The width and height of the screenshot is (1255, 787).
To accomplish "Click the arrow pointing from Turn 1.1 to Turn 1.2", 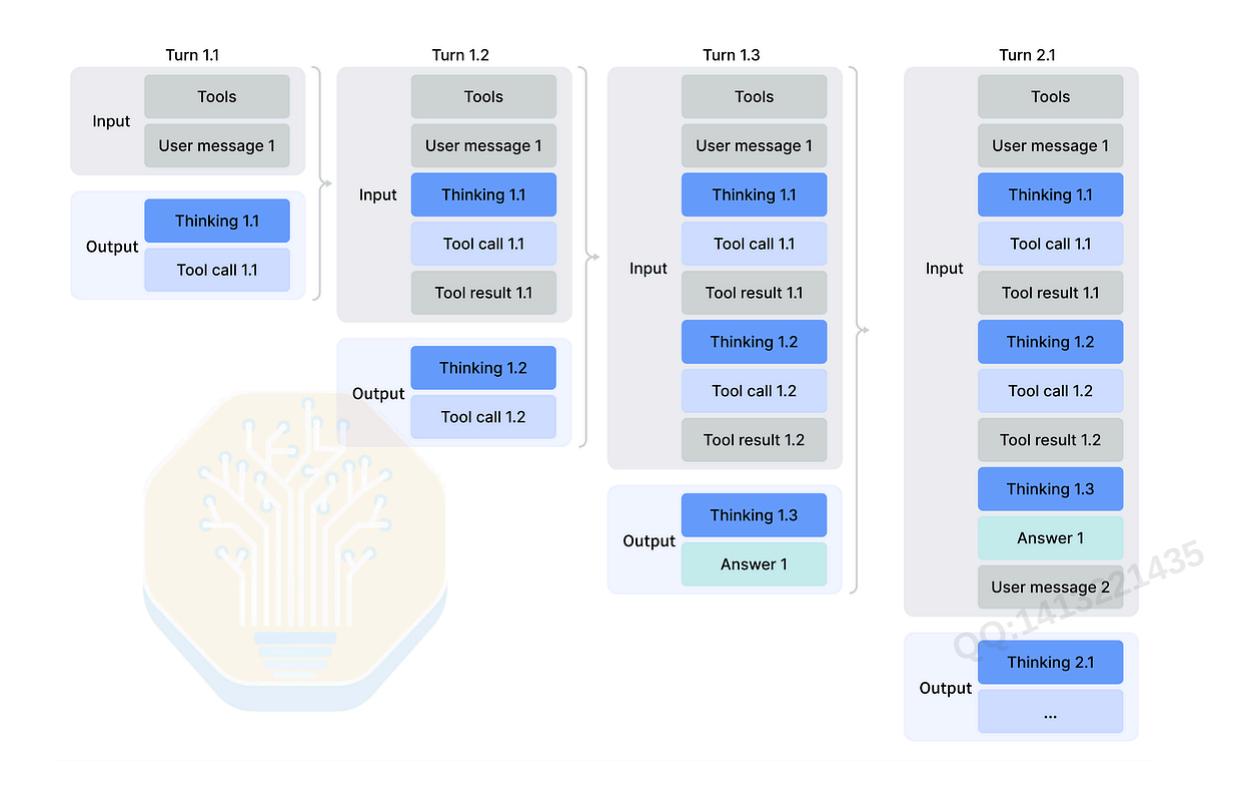I will point(325,183).
